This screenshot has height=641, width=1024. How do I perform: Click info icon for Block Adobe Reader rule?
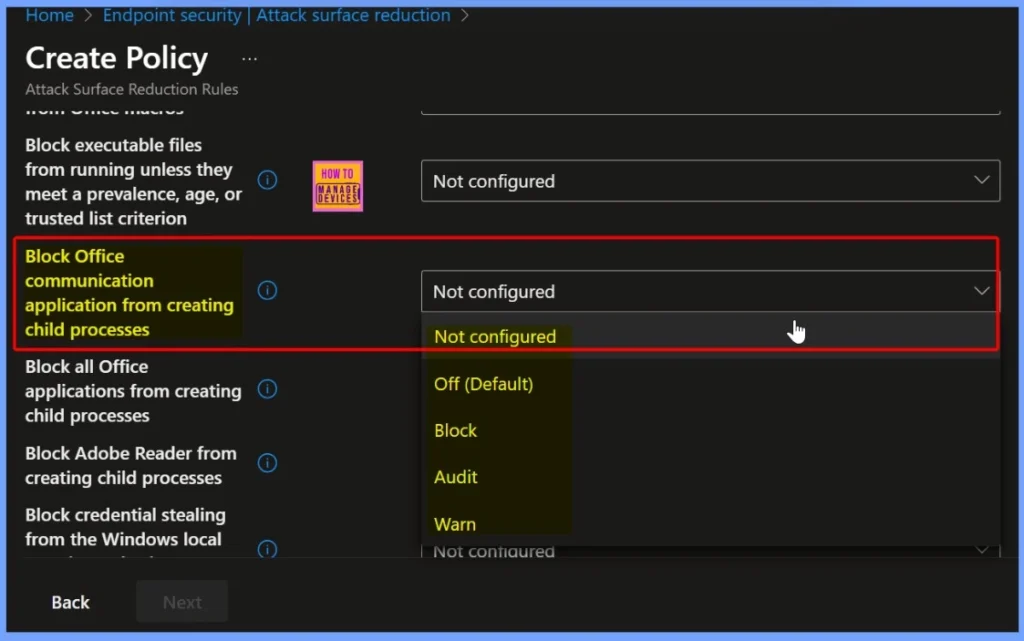(267, 463)
